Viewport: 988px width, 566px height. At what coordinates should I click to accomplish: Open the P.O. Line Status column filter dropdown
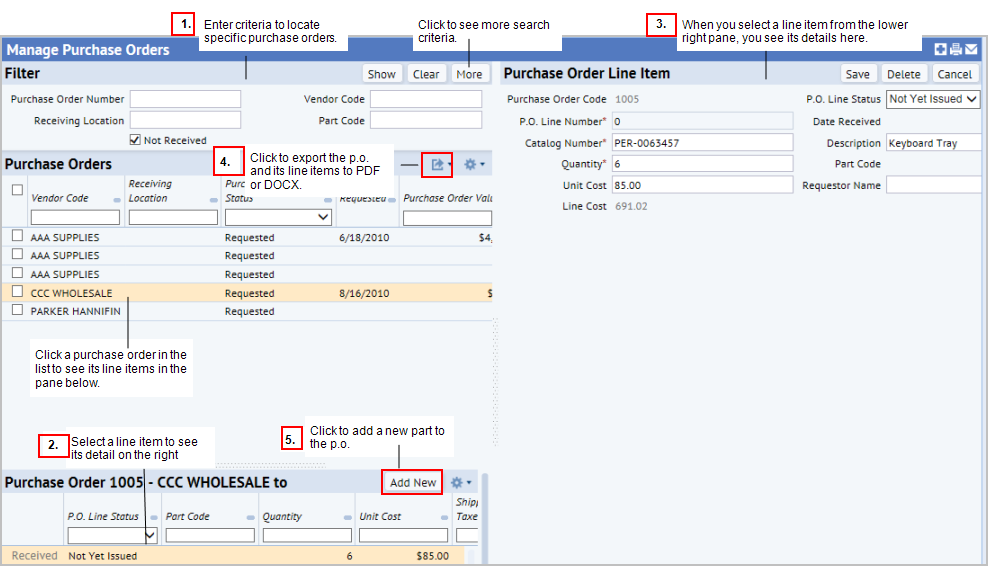click(x=112, y=536)
